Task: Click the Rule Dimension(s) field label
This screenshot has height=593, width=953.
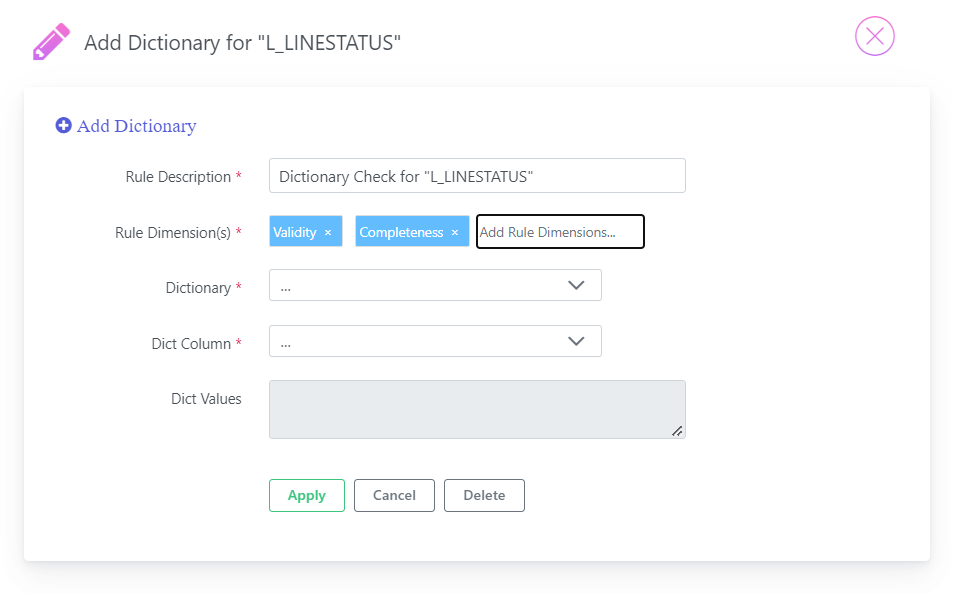Action: pos(173,233)
